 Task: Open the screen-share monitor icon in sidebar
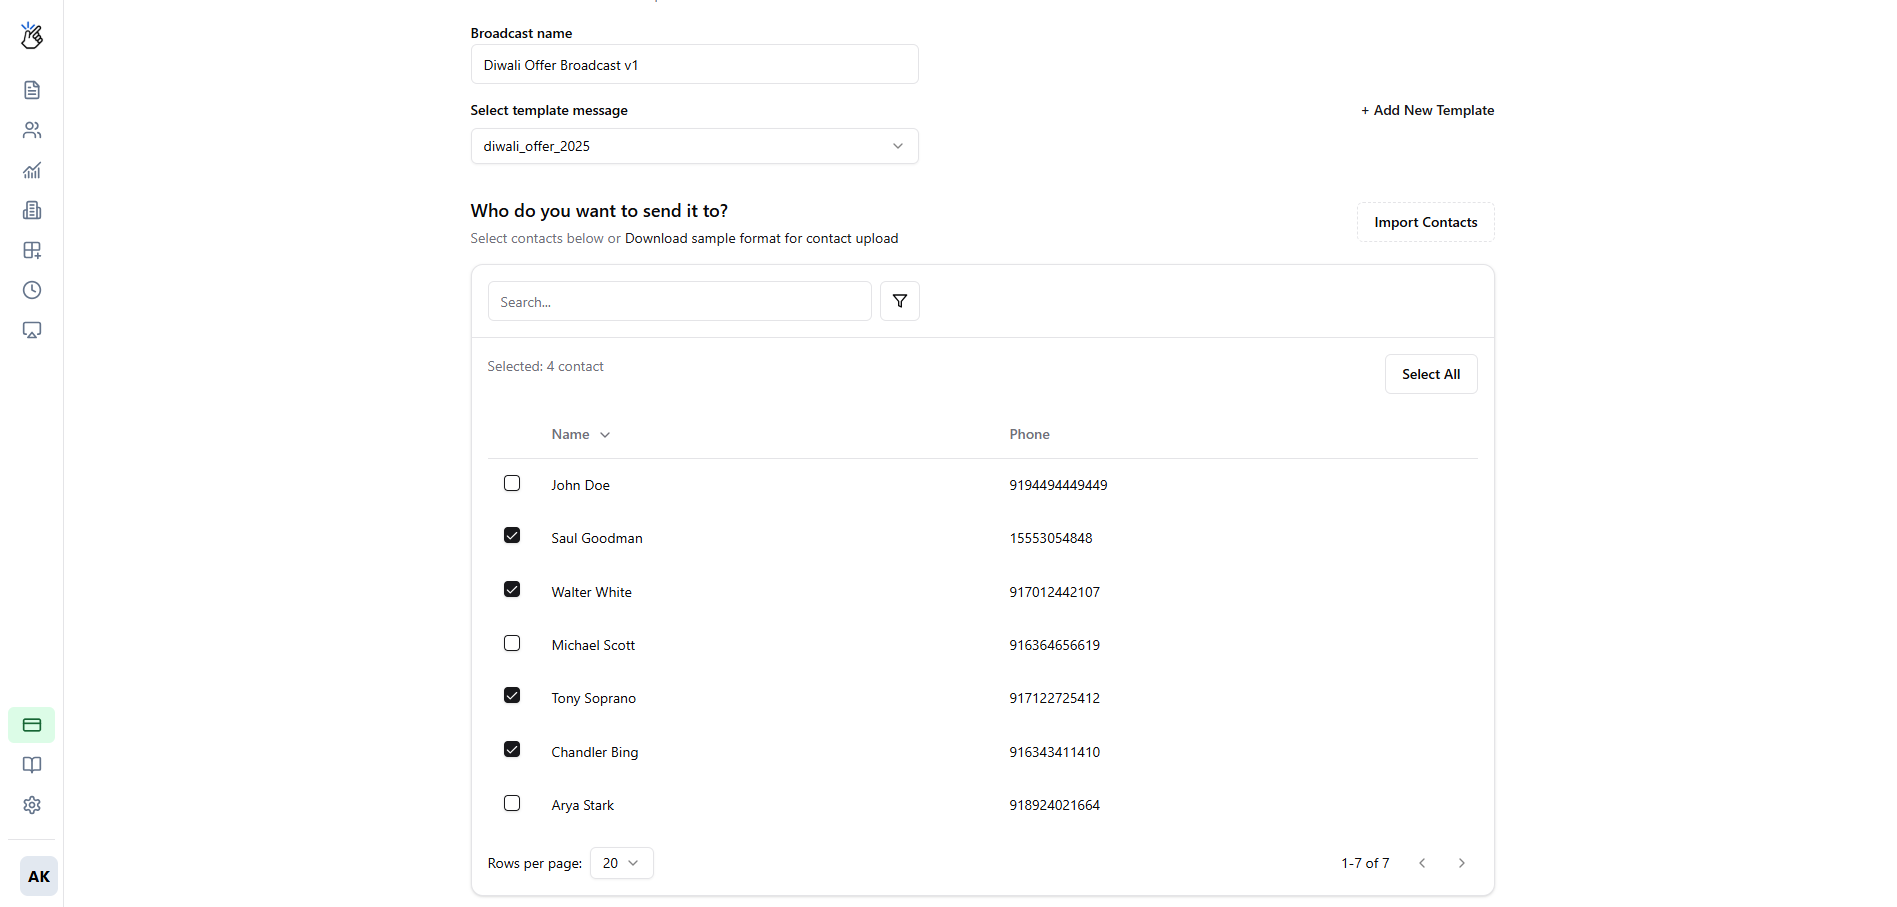pyautogui.click(x=31, y=330)
